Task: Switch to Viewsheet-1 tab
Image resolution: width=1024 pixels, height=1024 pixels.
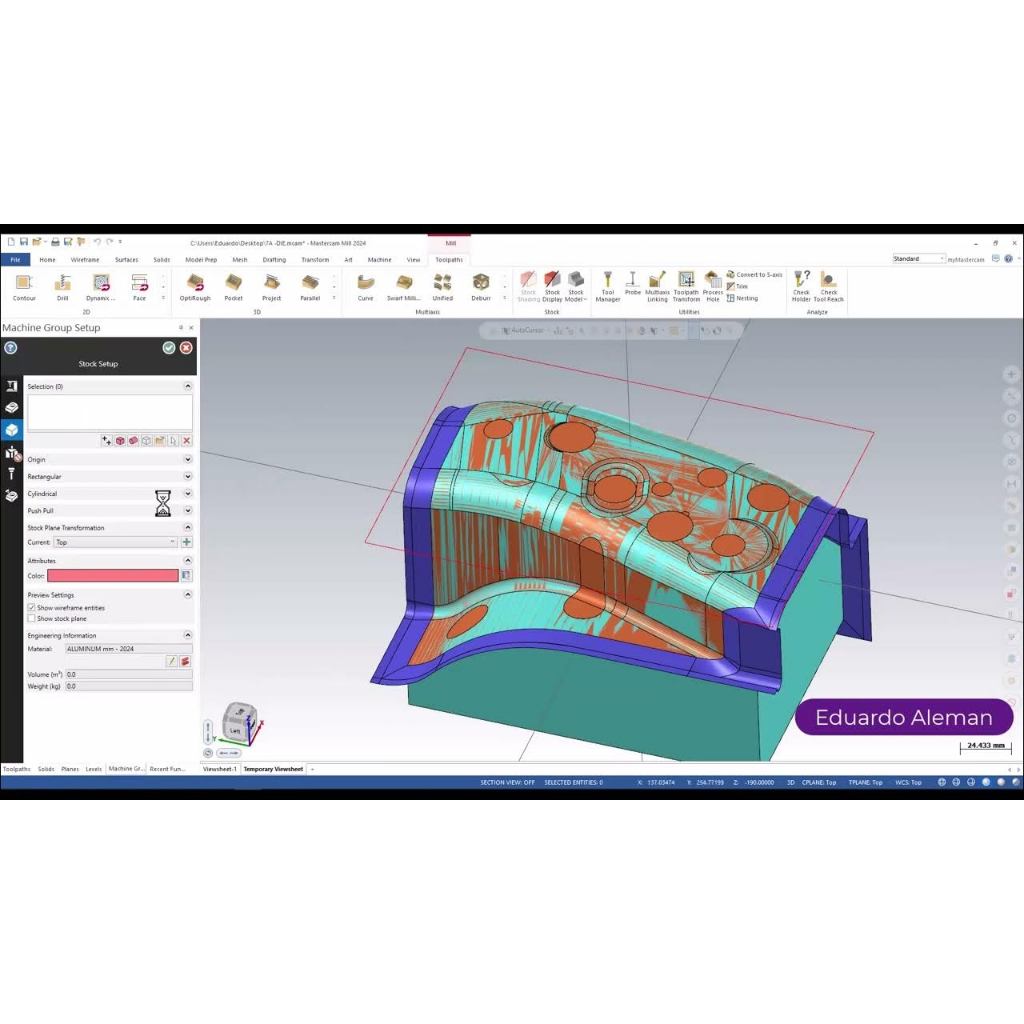Action: 220,769
